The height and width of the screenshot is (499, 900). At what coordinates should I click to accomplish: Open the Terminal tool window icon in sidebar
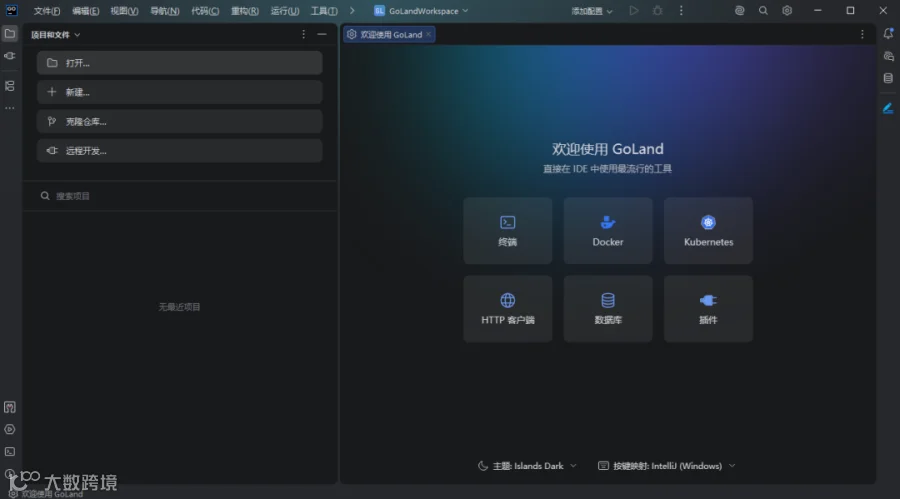(10, 452)
